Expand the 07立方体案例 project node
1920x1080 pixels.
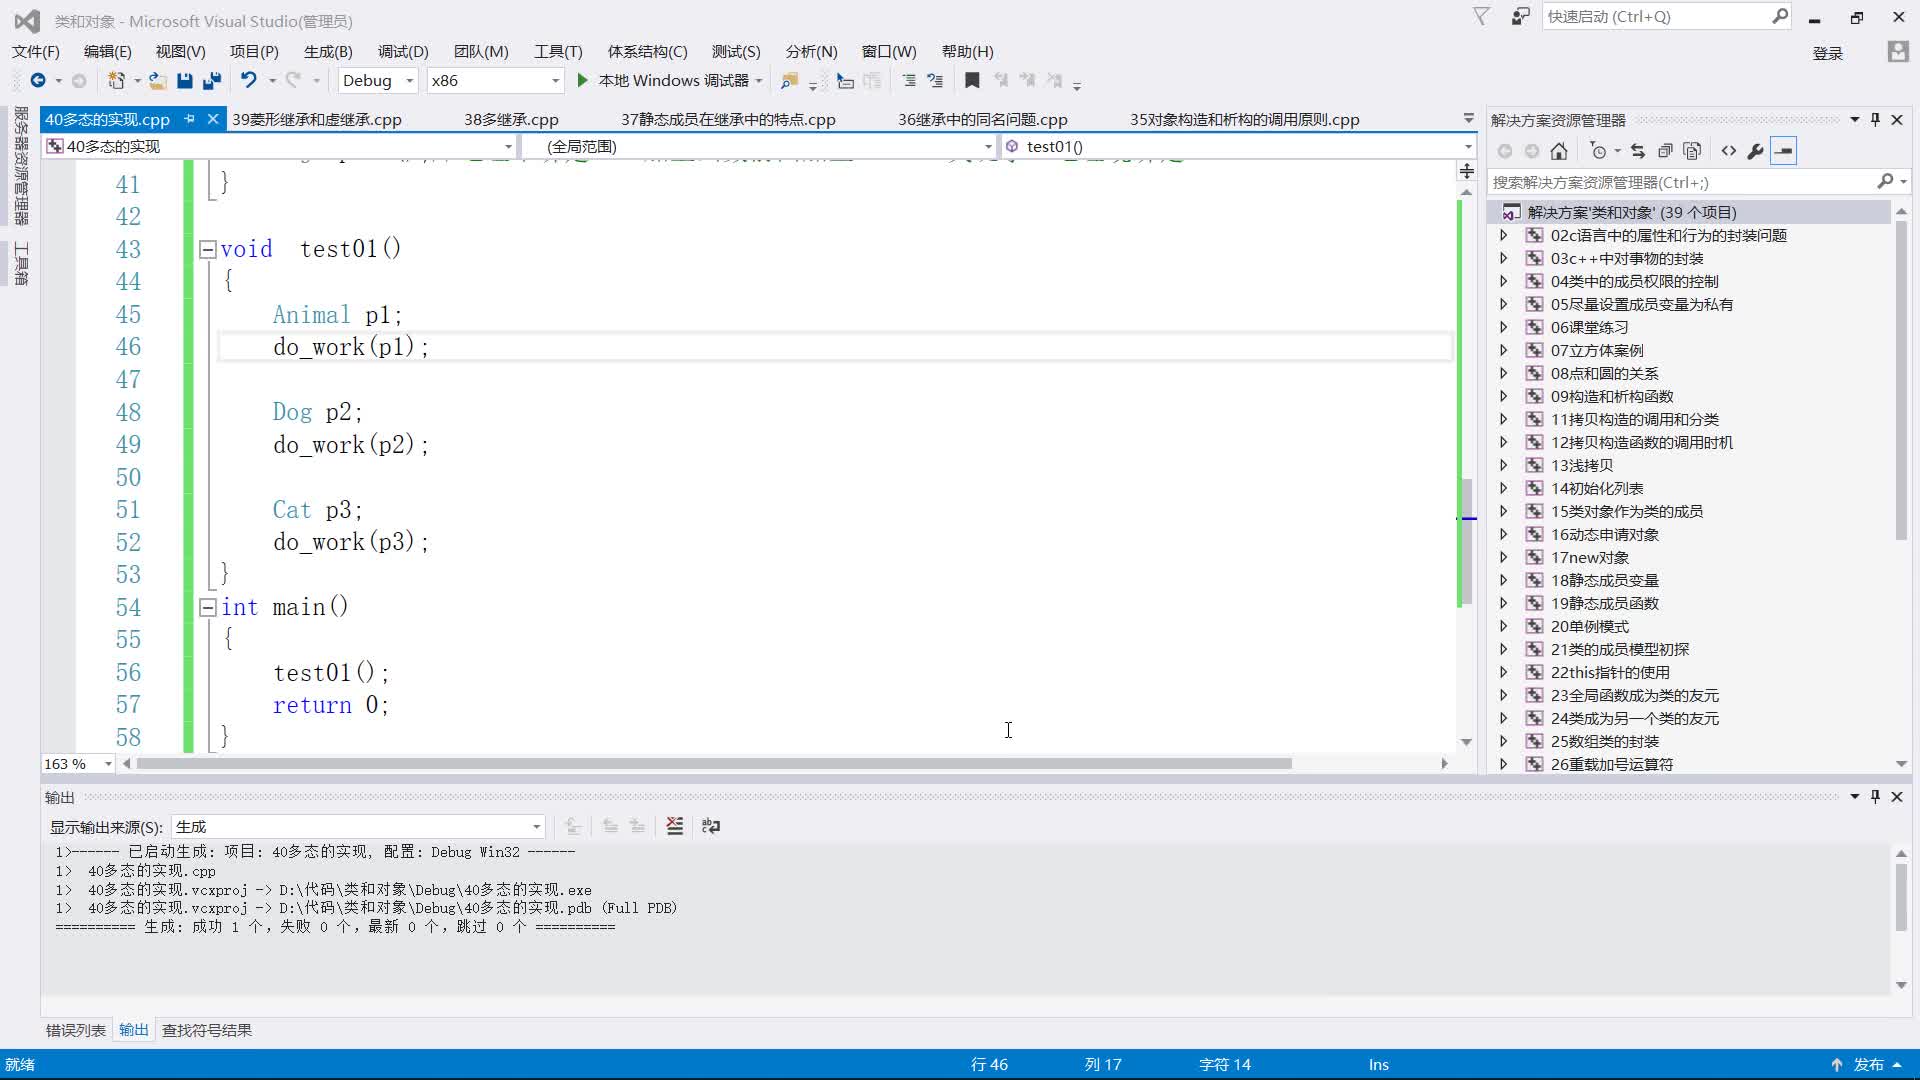(x=1503, y=350)
